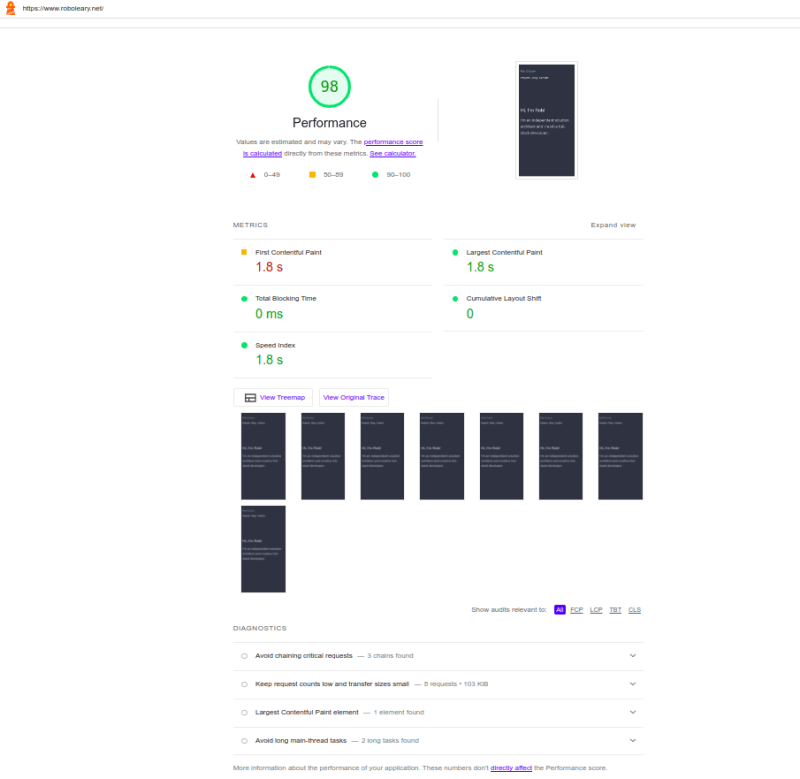Click the red triangle 0–49 legend icon
This screenshot has height=779, width=800.
pos(253,175)
